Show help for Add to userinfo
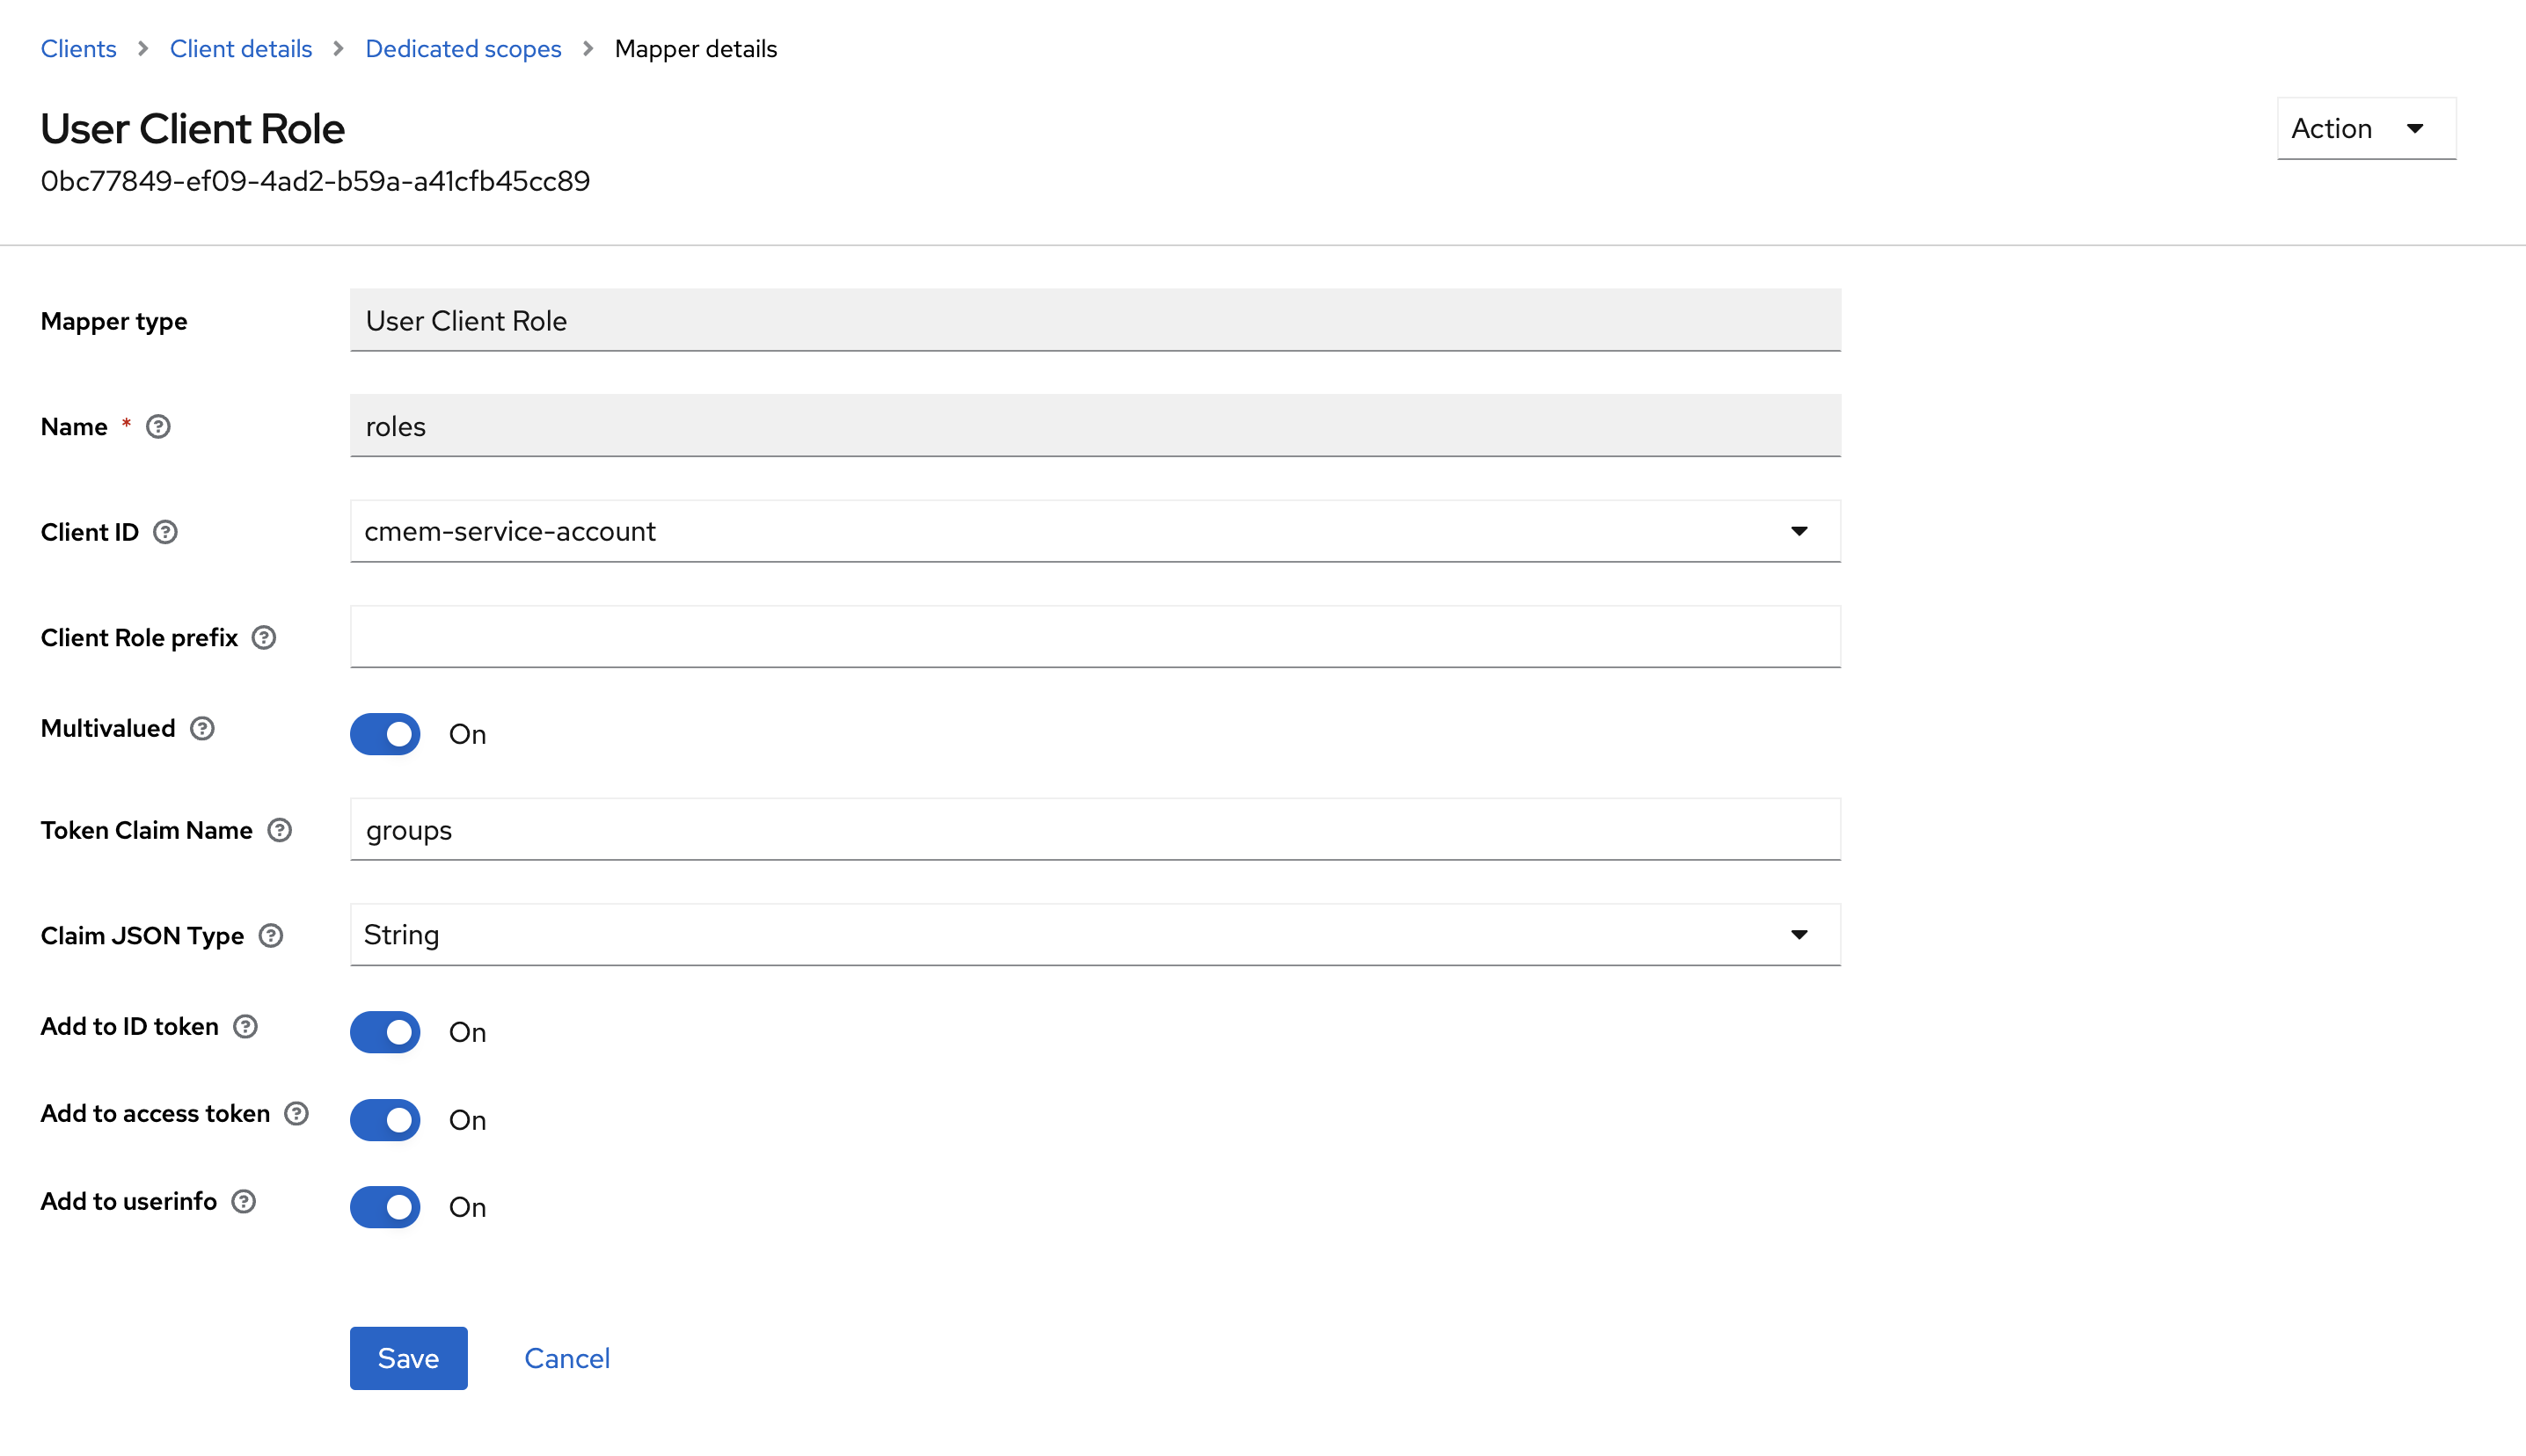 (242, 1201)
